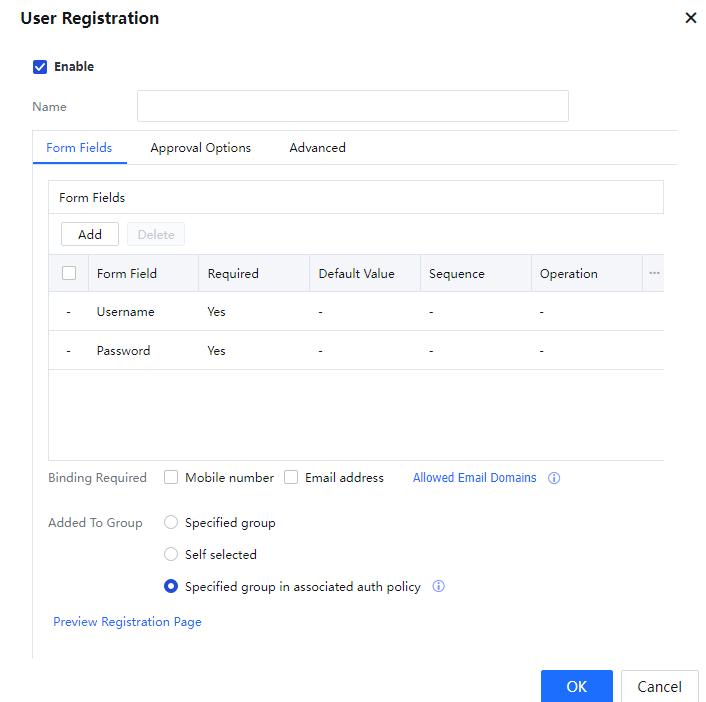Select Specified group in associated auth policy
The image size is (706, 702).
pos(171,587)
